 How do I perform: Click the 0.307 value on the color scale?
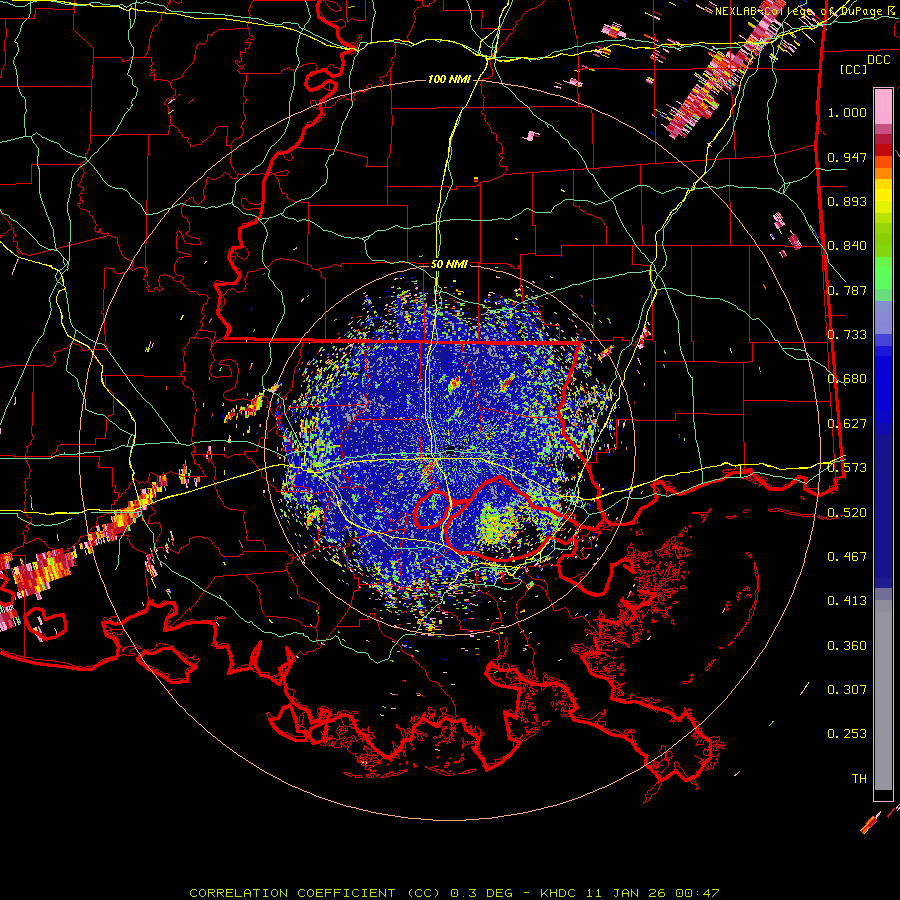tap(847, 690)
